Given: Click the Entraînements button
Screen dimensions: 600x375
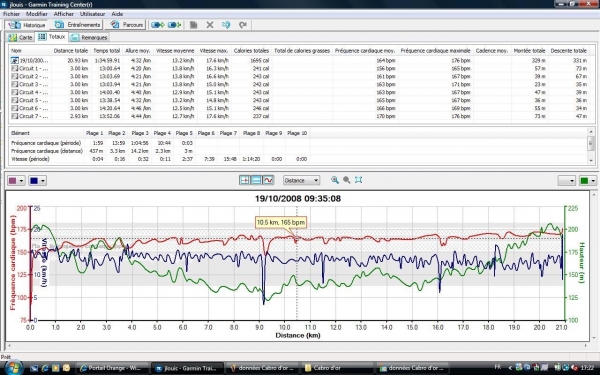Looking at the screenshot, I should pos(77,25).
